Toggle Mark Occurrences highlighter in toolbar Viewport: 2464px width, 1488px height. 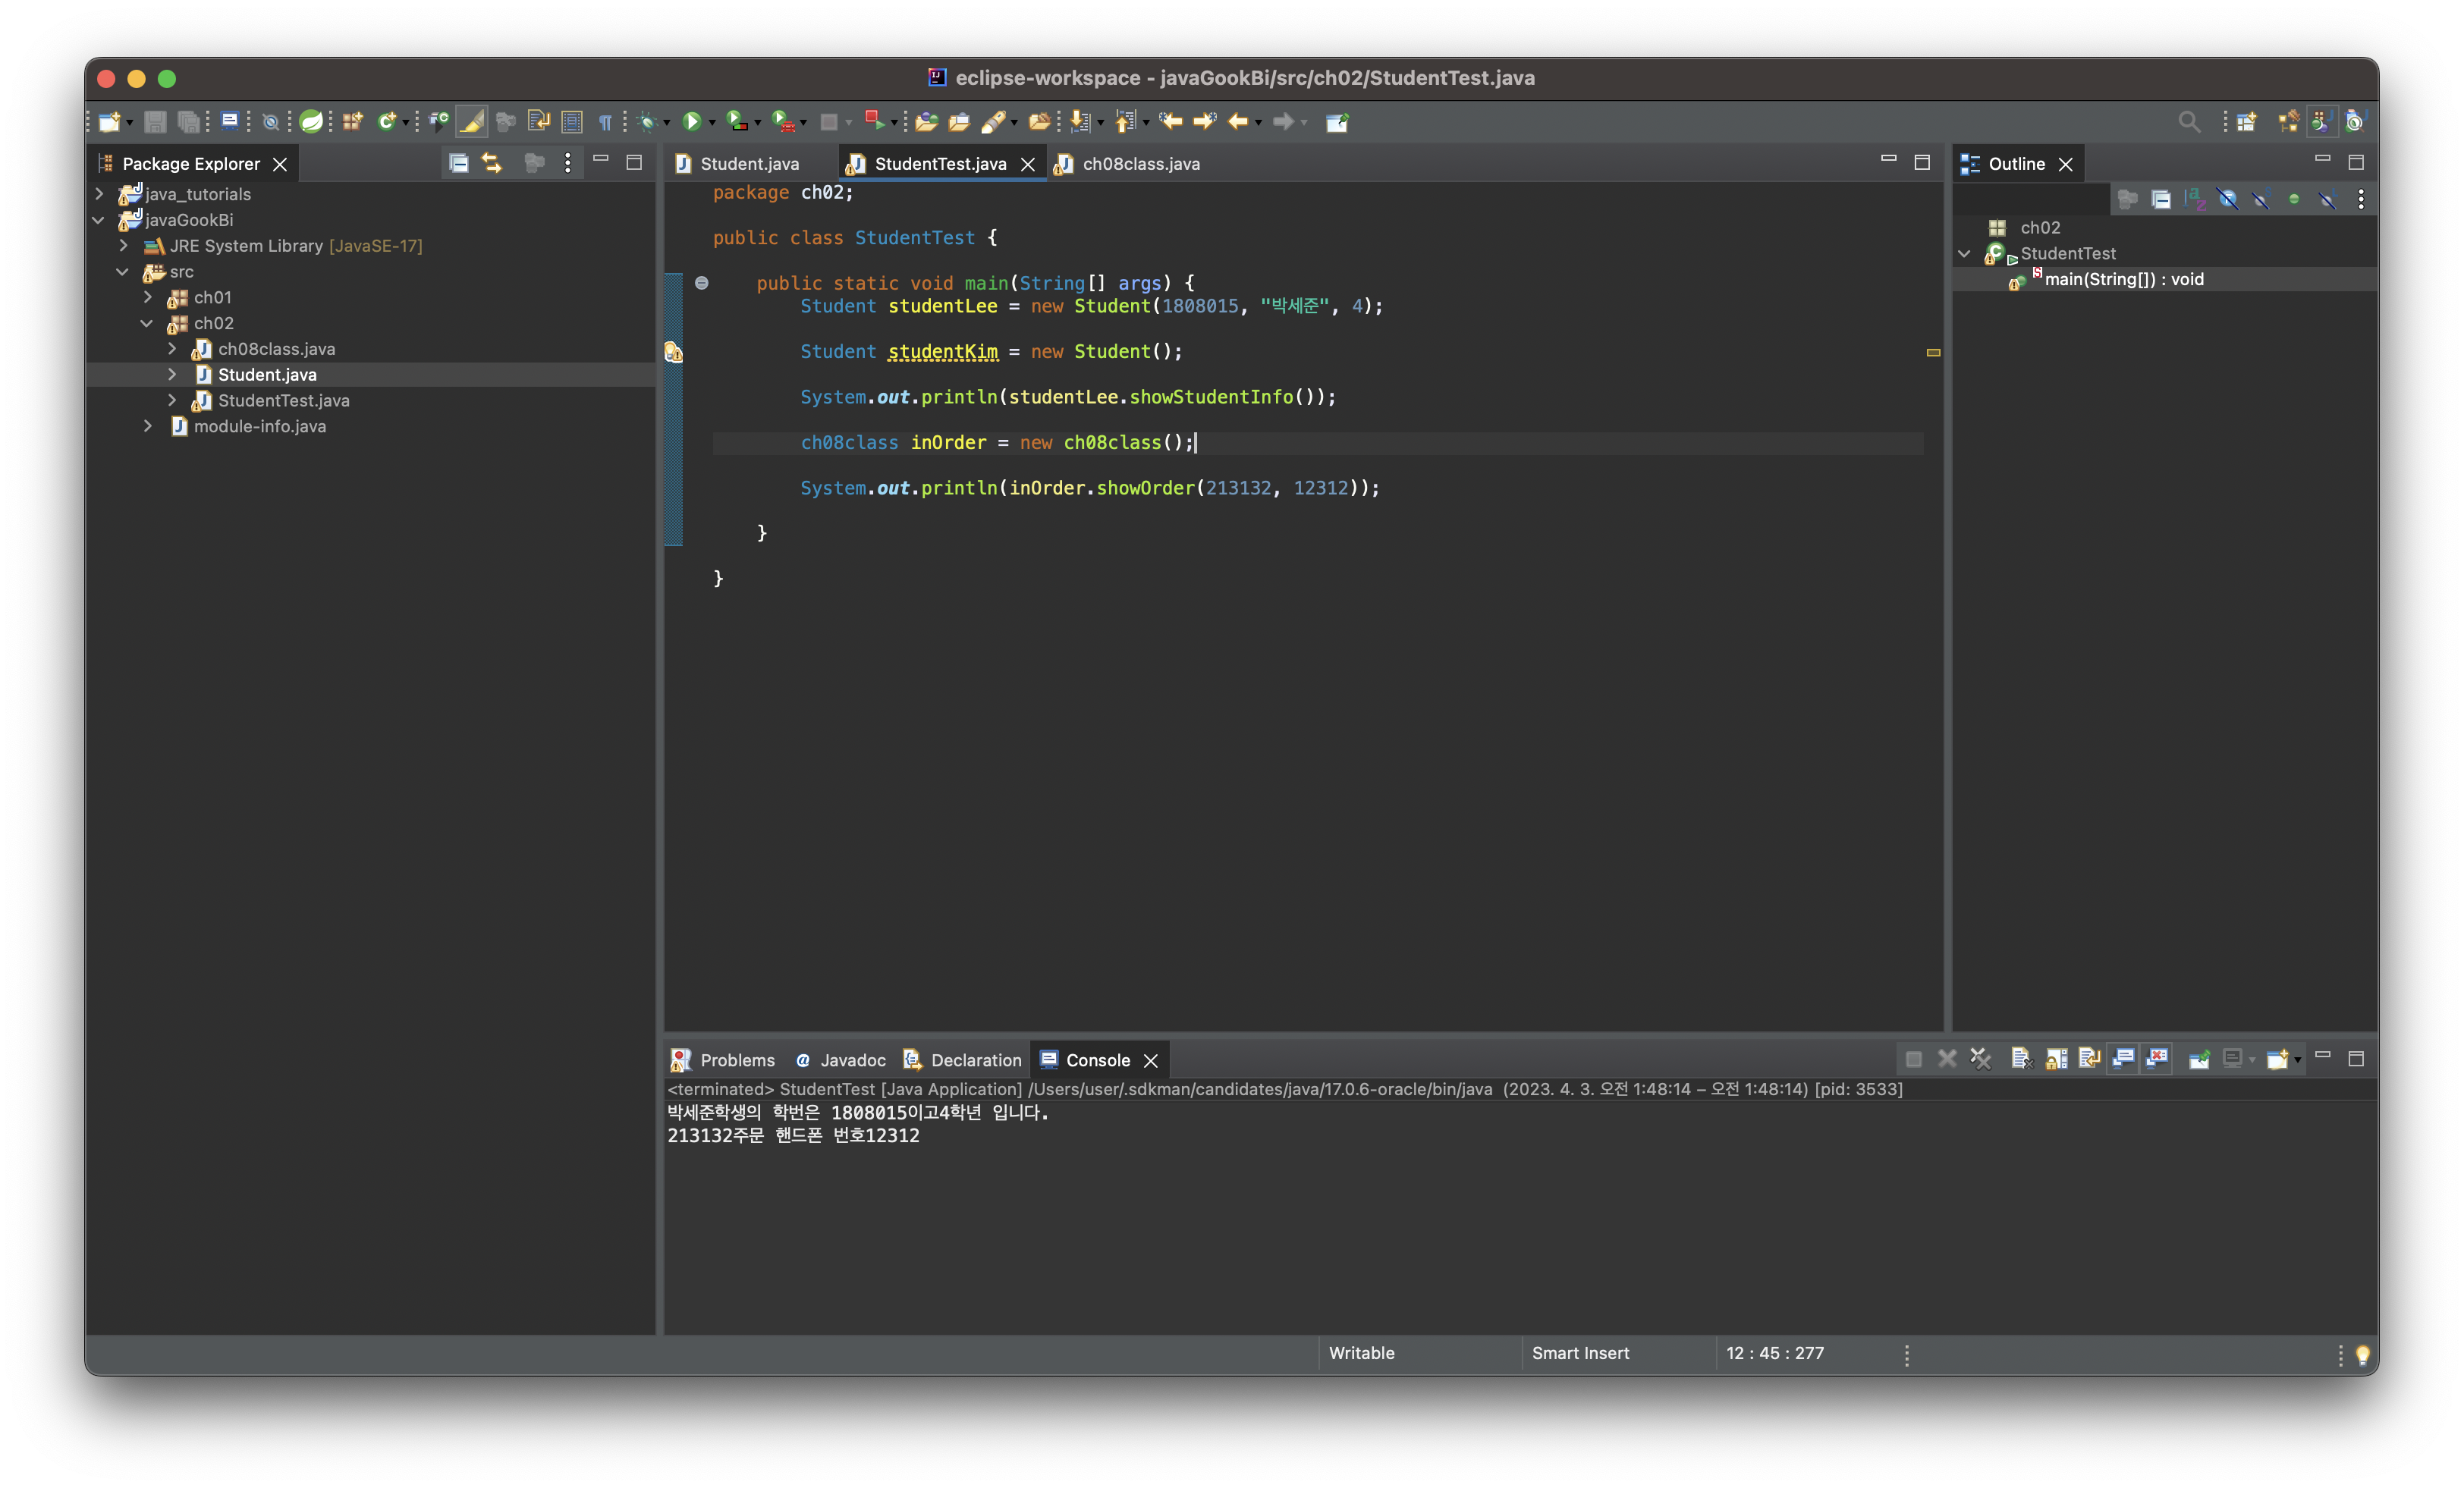point(472,121)
